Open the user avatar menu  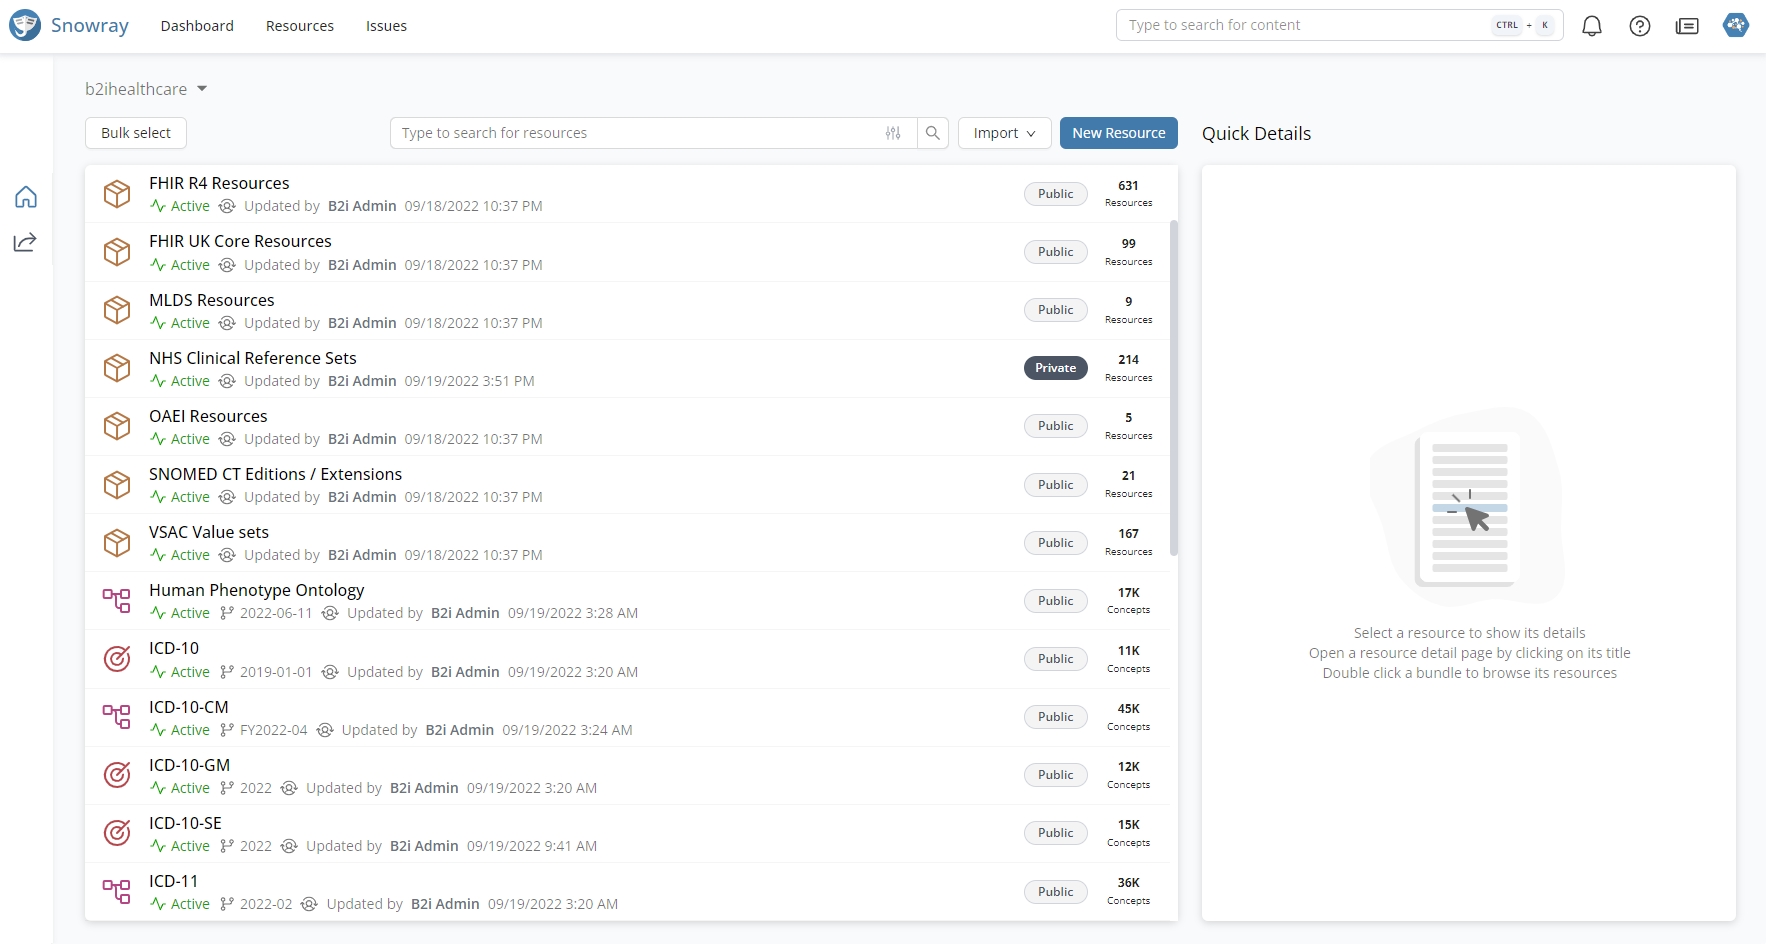[1735, 25]
